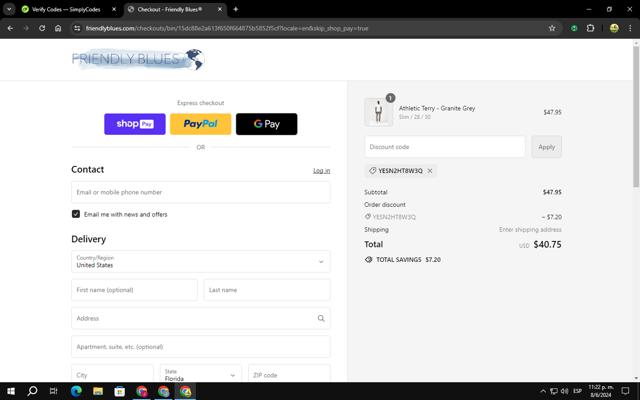Close the Checkout Friendly Blues tab
Viewport: 640px width, 400px height.
(220, 9)
